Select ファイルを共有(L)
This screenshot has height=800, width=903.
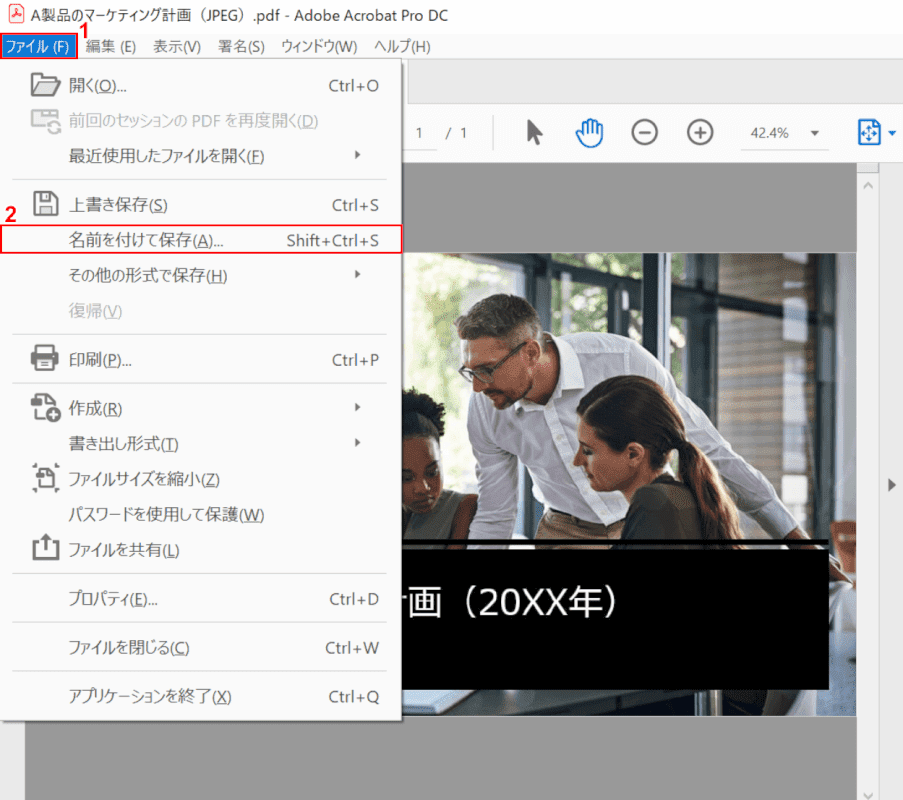pos(201,549)
